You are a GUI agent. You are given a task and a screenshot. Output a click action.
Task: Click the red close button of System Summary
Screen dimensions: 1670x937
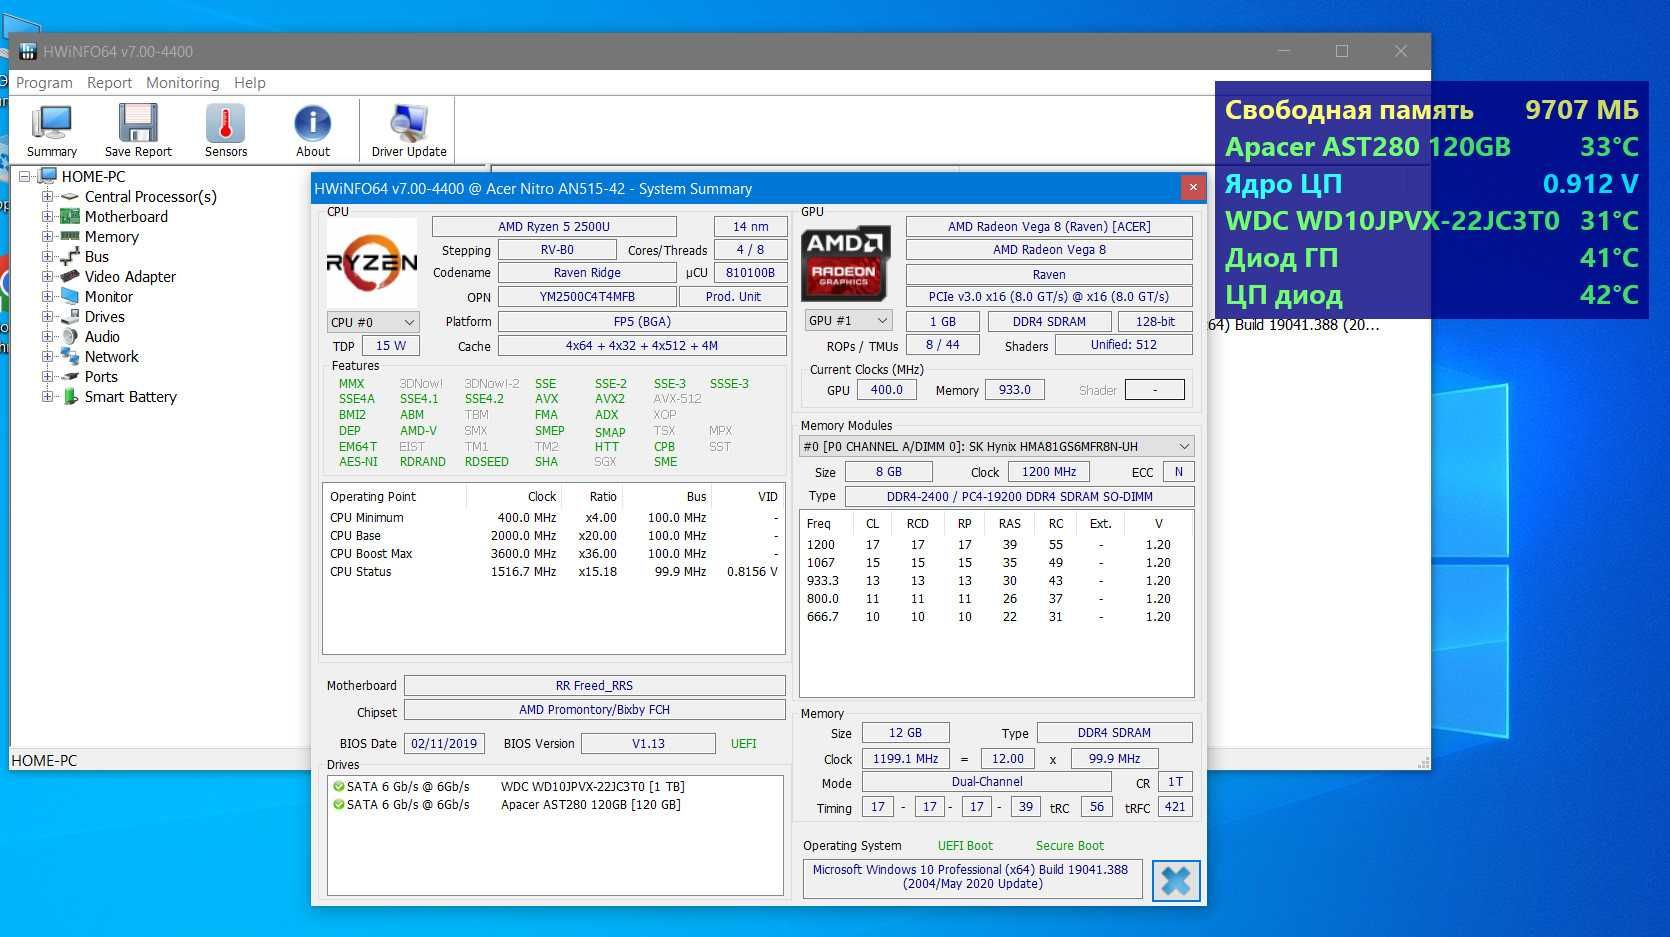click(x=1192, y=187)
